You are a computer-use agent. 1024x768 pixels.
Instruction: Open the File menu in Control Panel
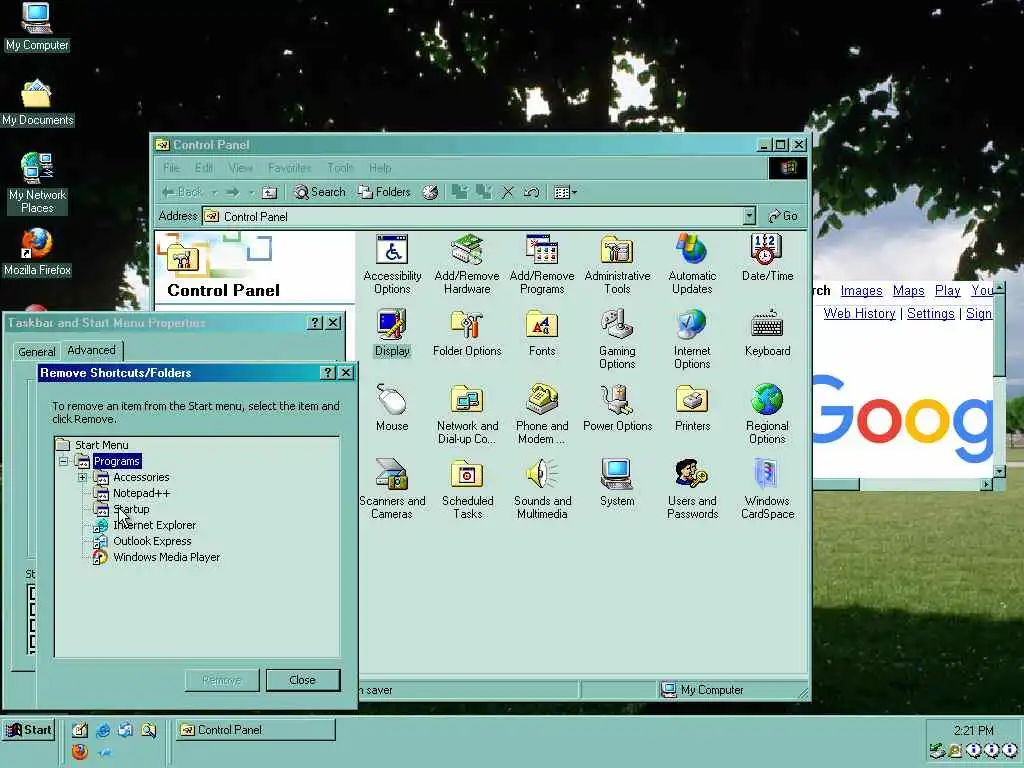(171, 168)
